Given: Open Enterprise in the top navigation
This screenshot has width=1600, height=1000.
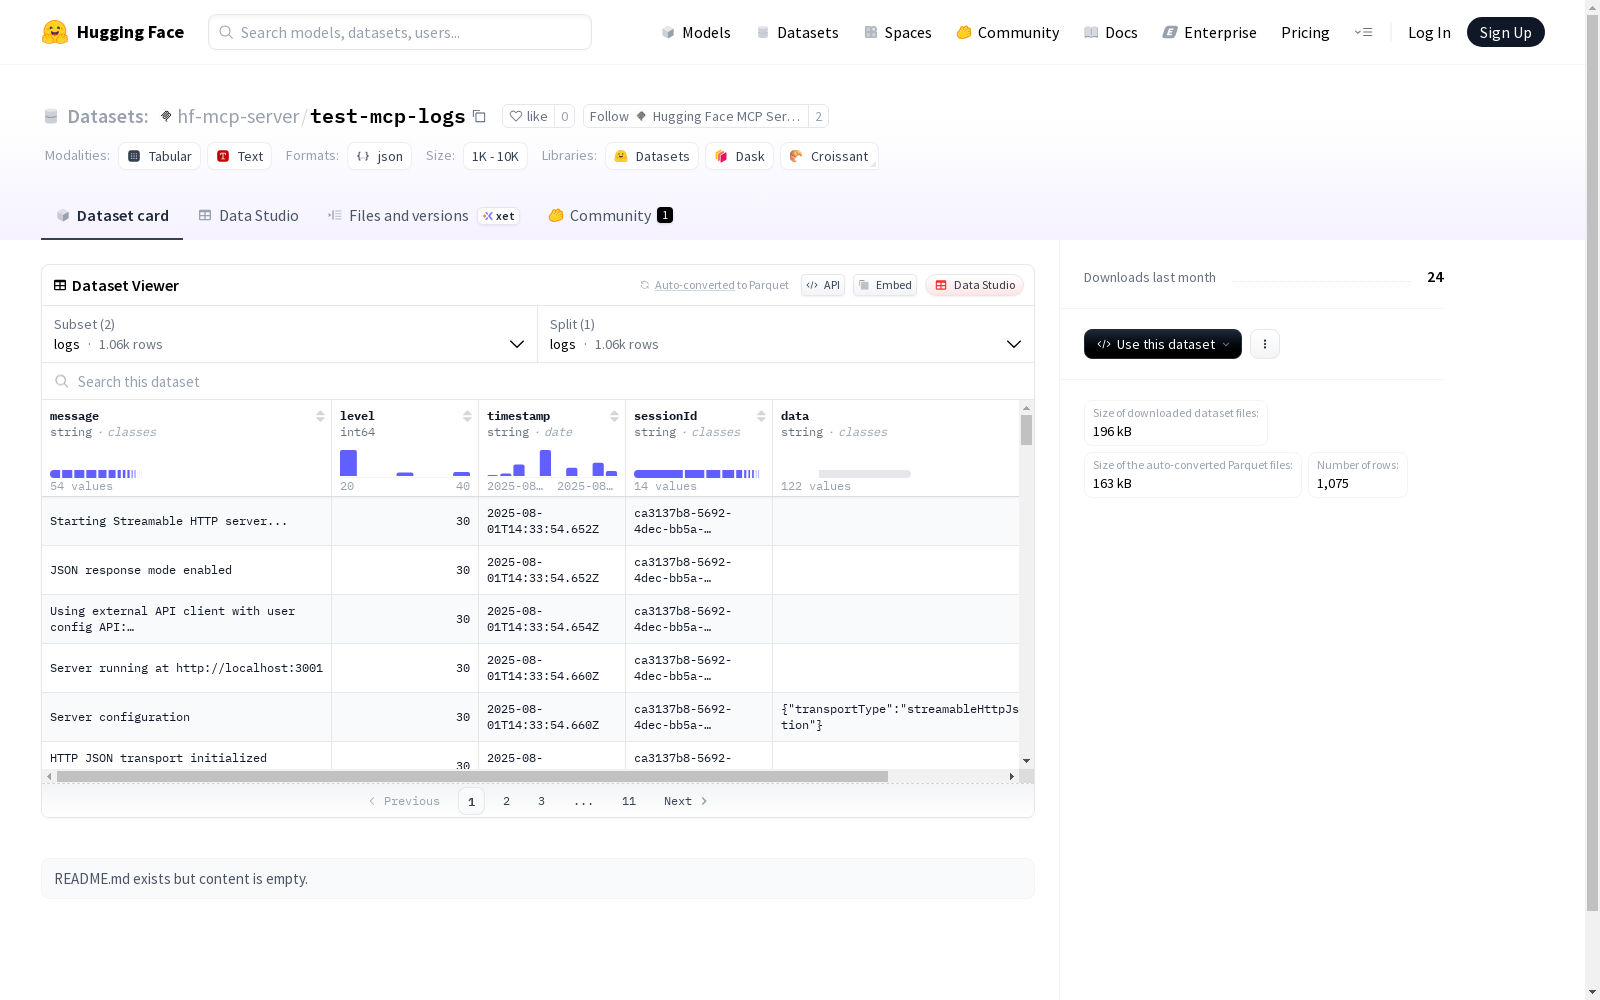Looking at the screenshot, I should coord(1209,32).
